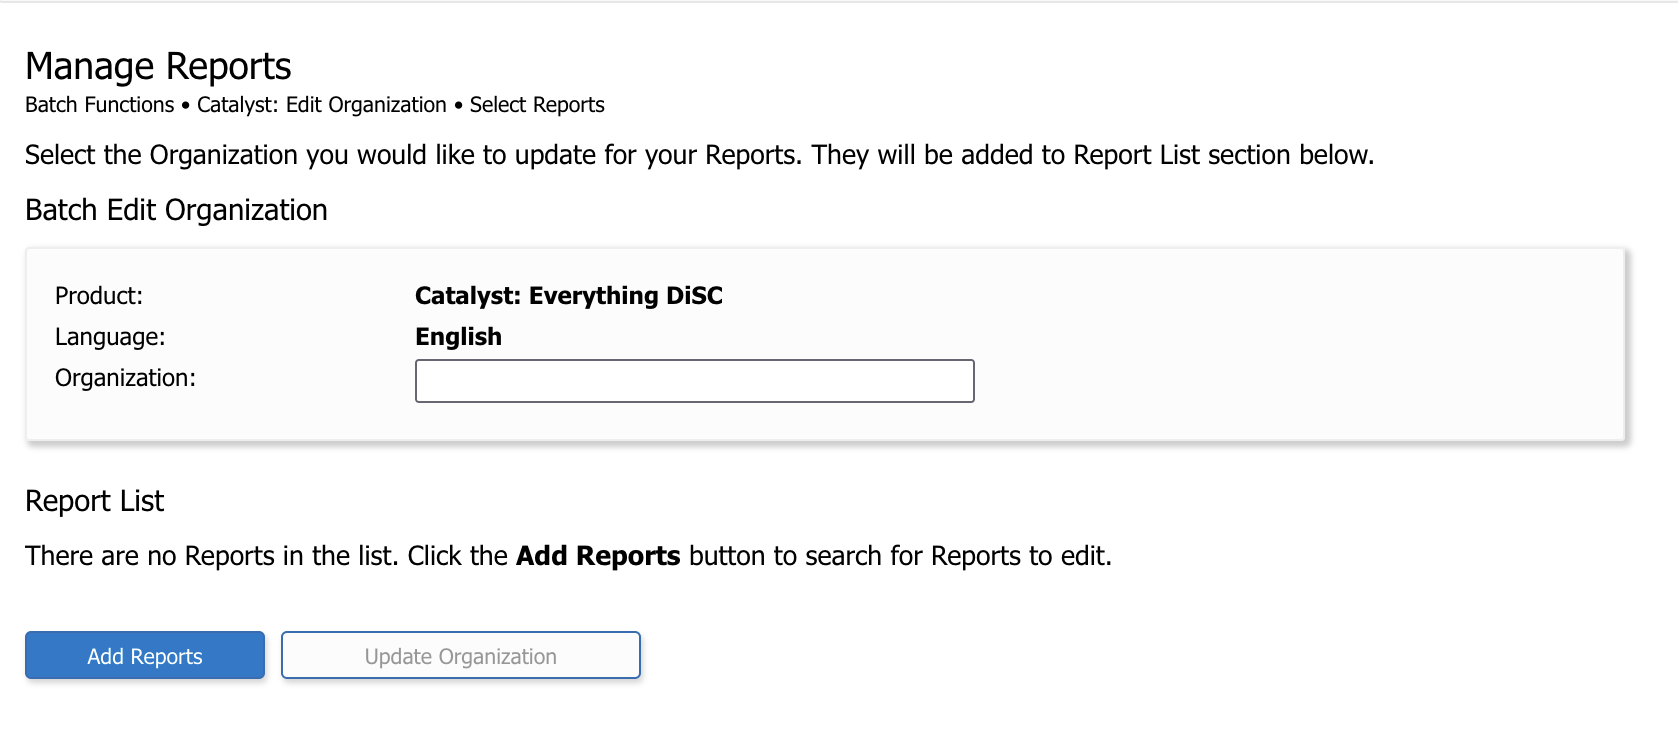Click the 'Organization:' field label
The height and width of the screenshot is (732, 1678).
click(x=125, y=378)
